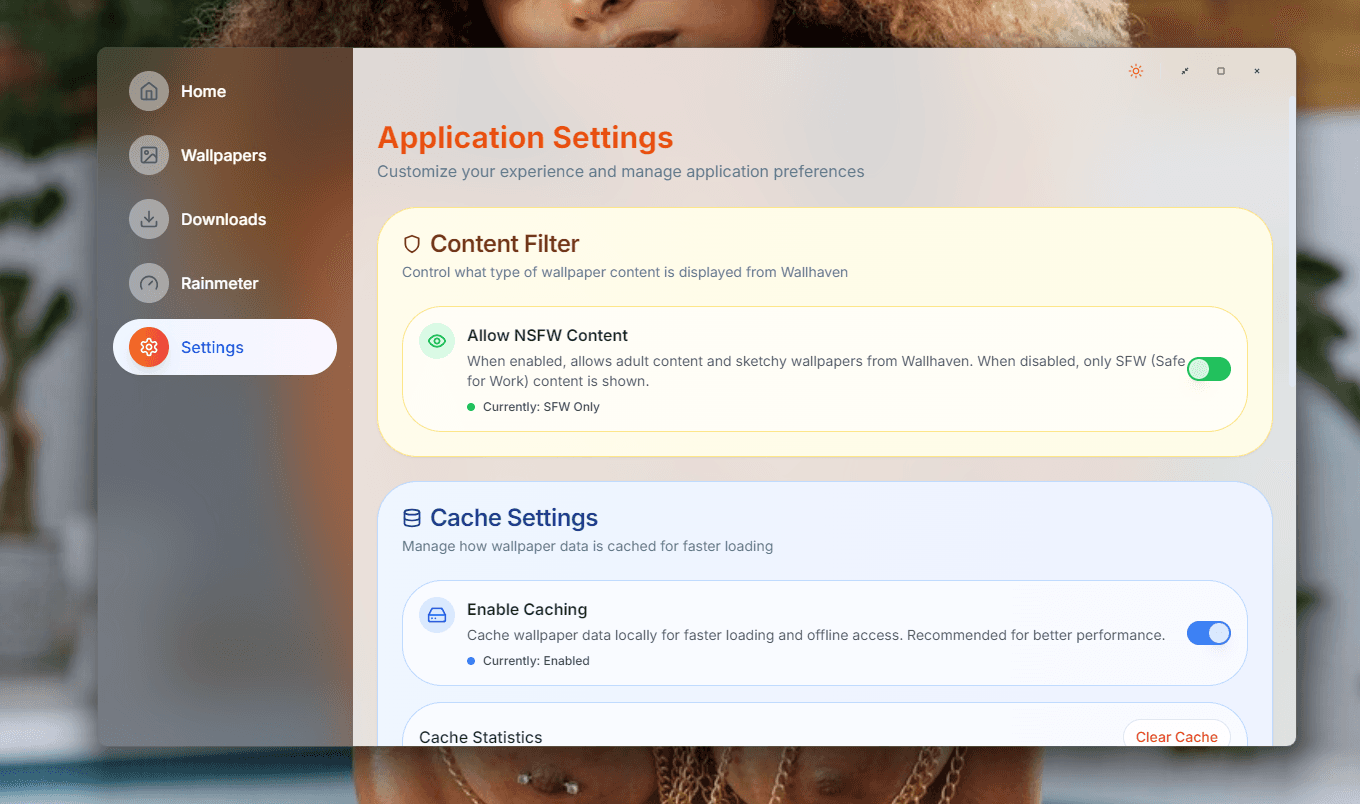Switch app theme with the sun toggle
The width and height of the screenshot is (1360, 804).
1135,71
